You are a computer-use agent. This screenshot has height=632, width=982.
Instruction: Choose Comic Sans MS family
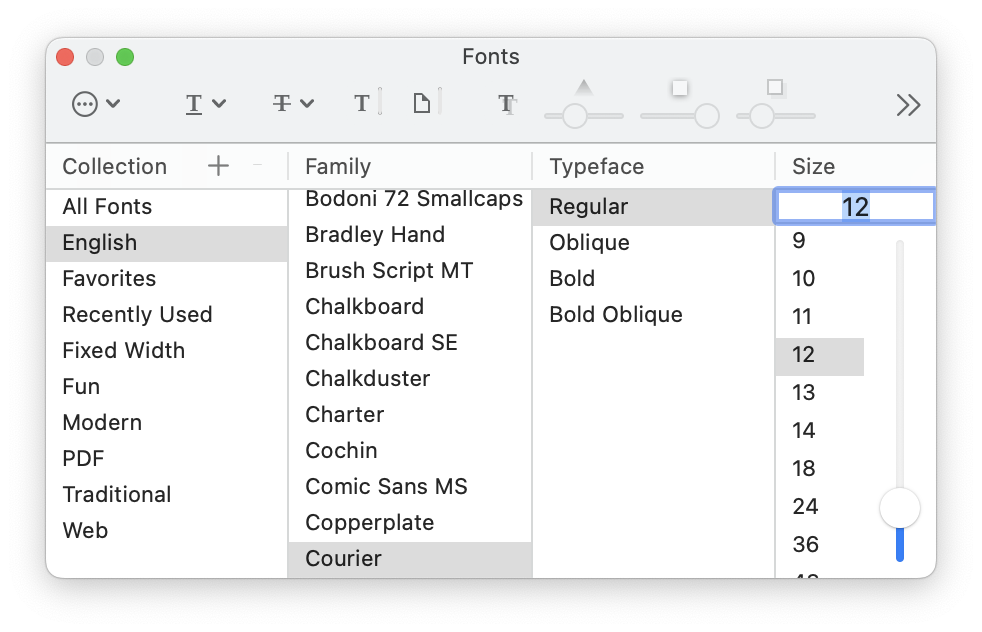[x=410, y=487]
